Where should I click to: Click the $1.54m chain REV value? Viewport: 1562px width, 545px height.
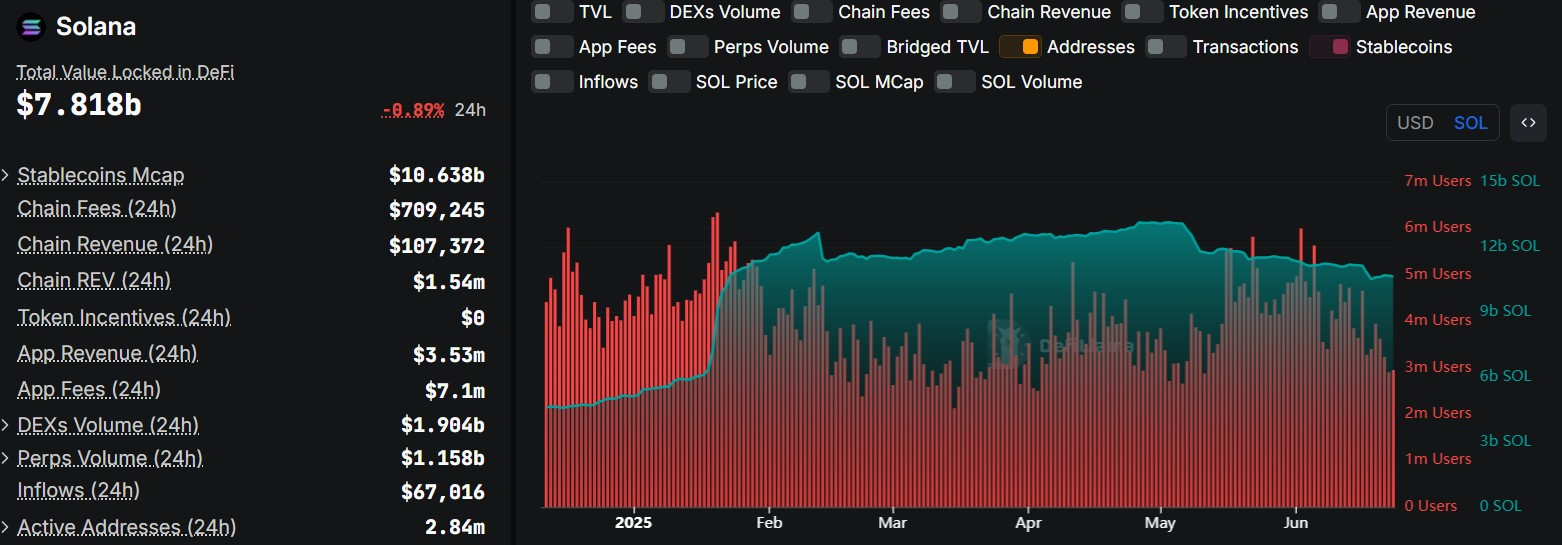pyautogui.click(x=449, y=282)
